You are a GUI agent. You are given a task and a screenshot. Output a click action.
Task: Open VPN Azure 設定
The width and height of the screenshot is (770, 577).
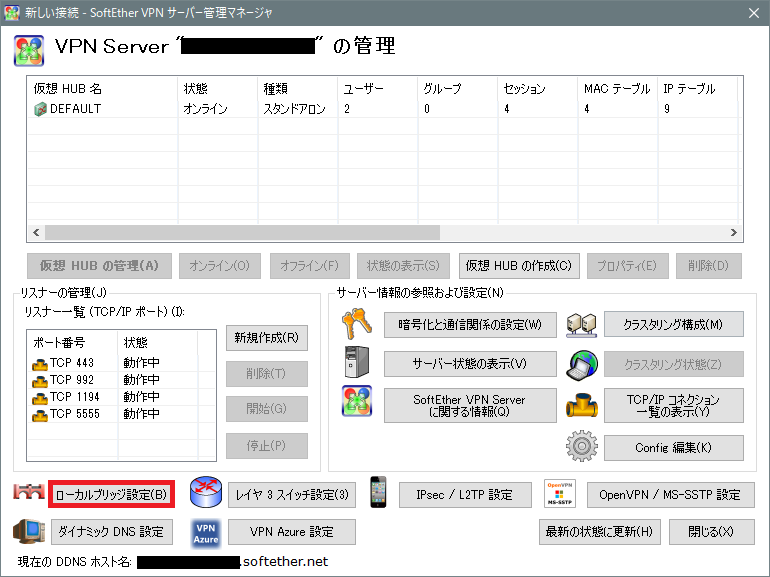click(x=292, y=532)
